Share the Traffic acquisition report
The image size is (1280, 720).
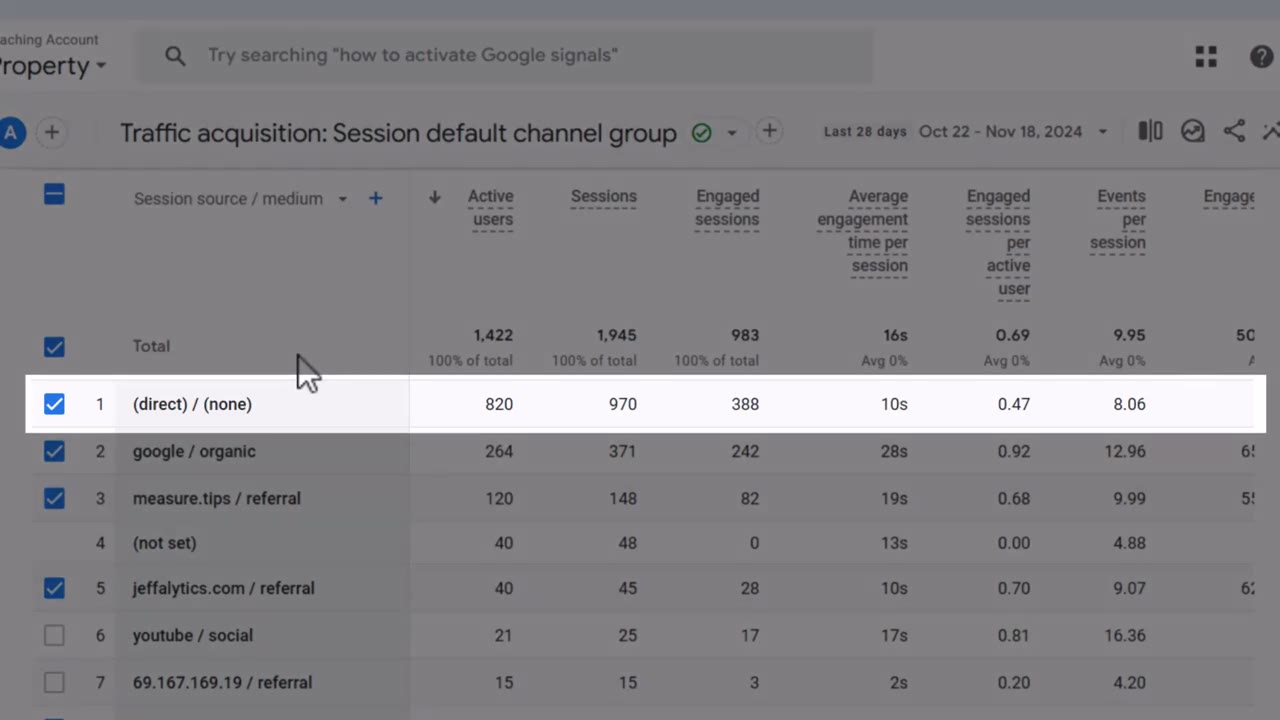coord(1234,131)
